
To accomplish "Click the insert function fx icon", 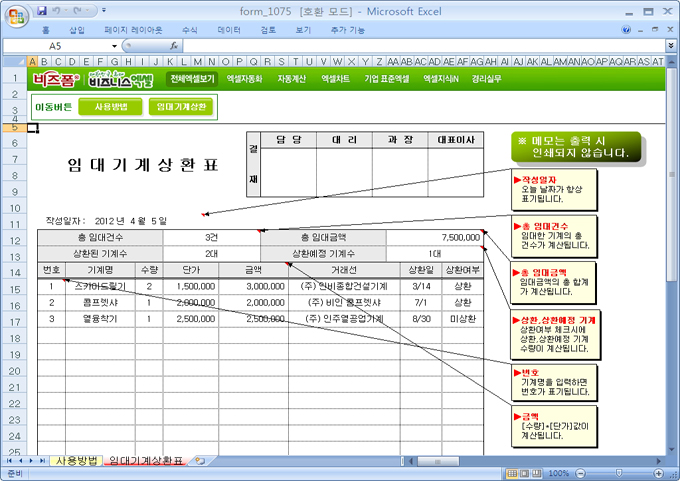I will coord(175,46).
